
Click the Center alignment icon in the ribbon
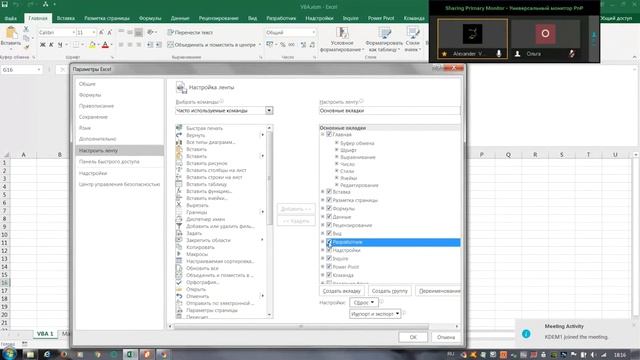[x=130, y=45]
